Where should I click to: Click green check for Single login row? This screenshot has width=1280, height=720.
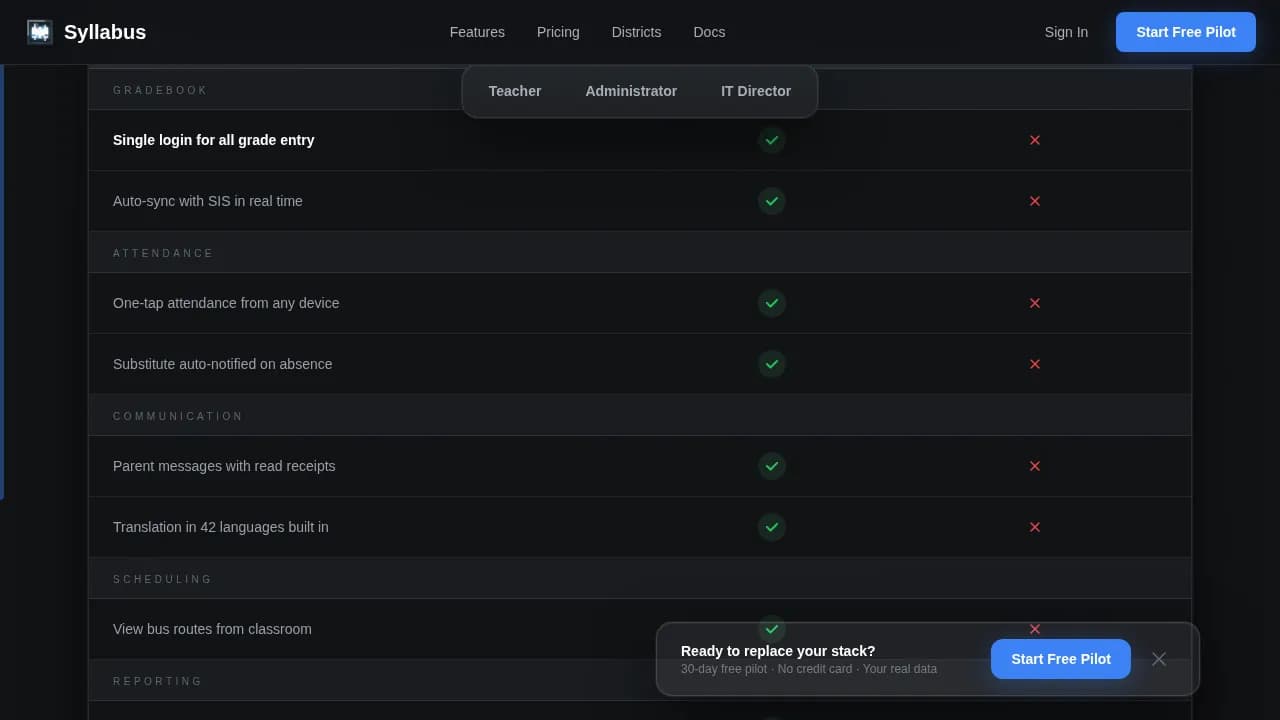[772, 140]
